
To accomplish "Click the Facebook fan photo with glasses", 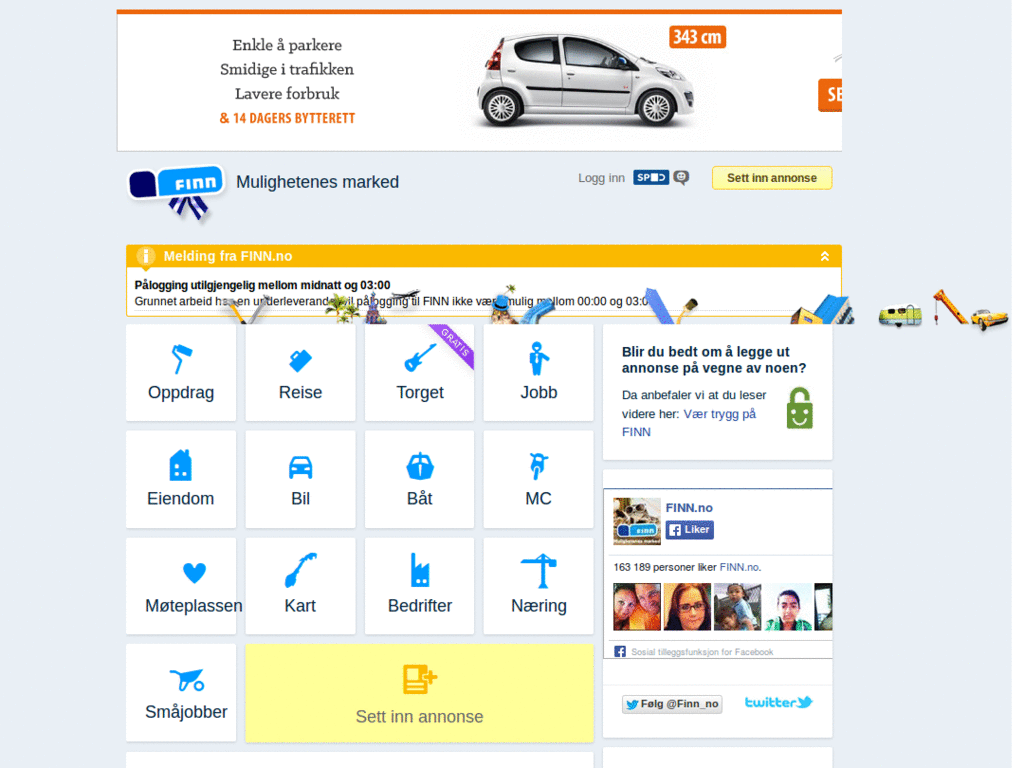I will 687,607.
